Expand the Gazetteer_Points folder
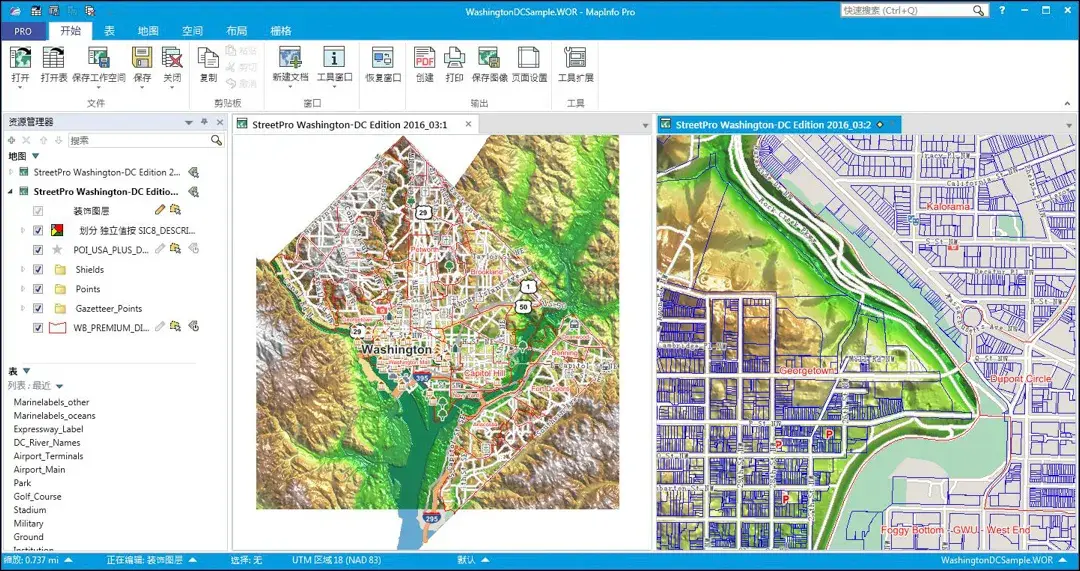Viewport: 1080px width, 571px height. 23,308
